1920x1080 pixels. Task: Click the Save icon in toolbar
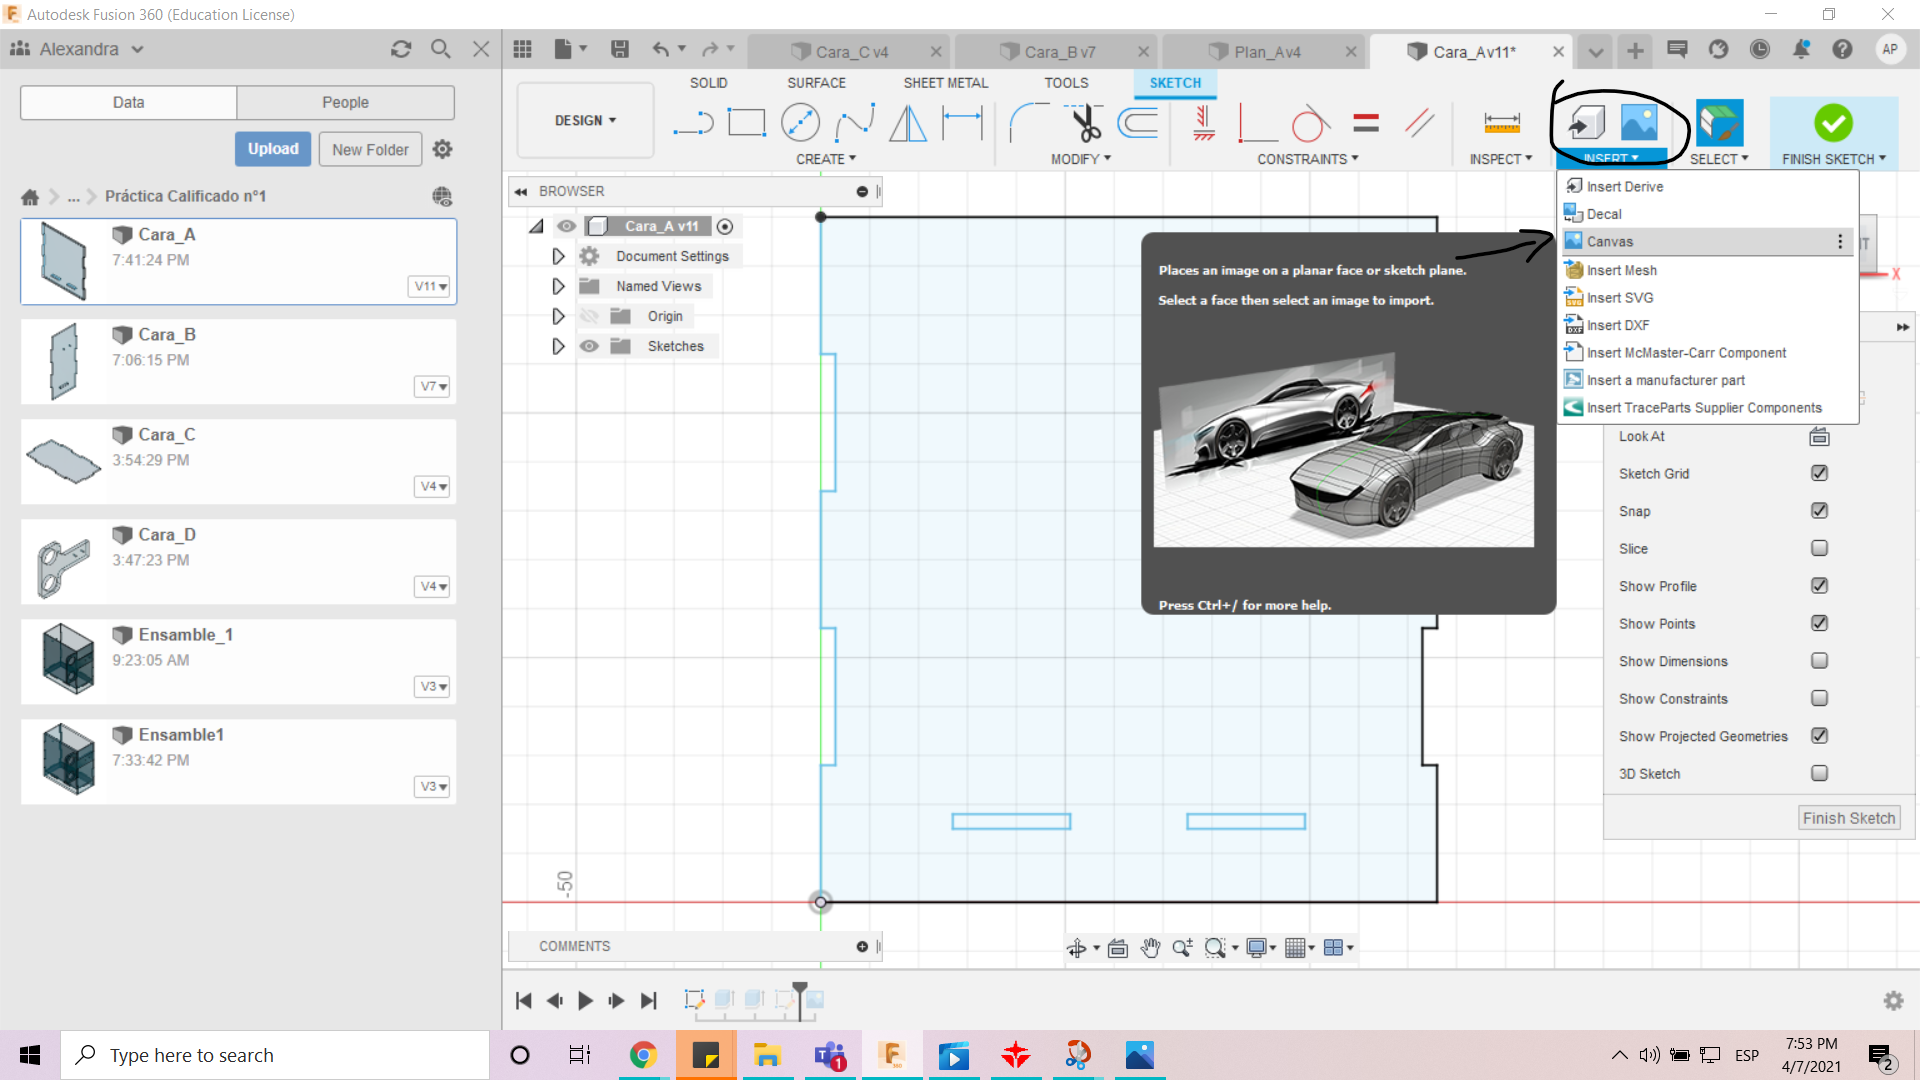point(620,49)
